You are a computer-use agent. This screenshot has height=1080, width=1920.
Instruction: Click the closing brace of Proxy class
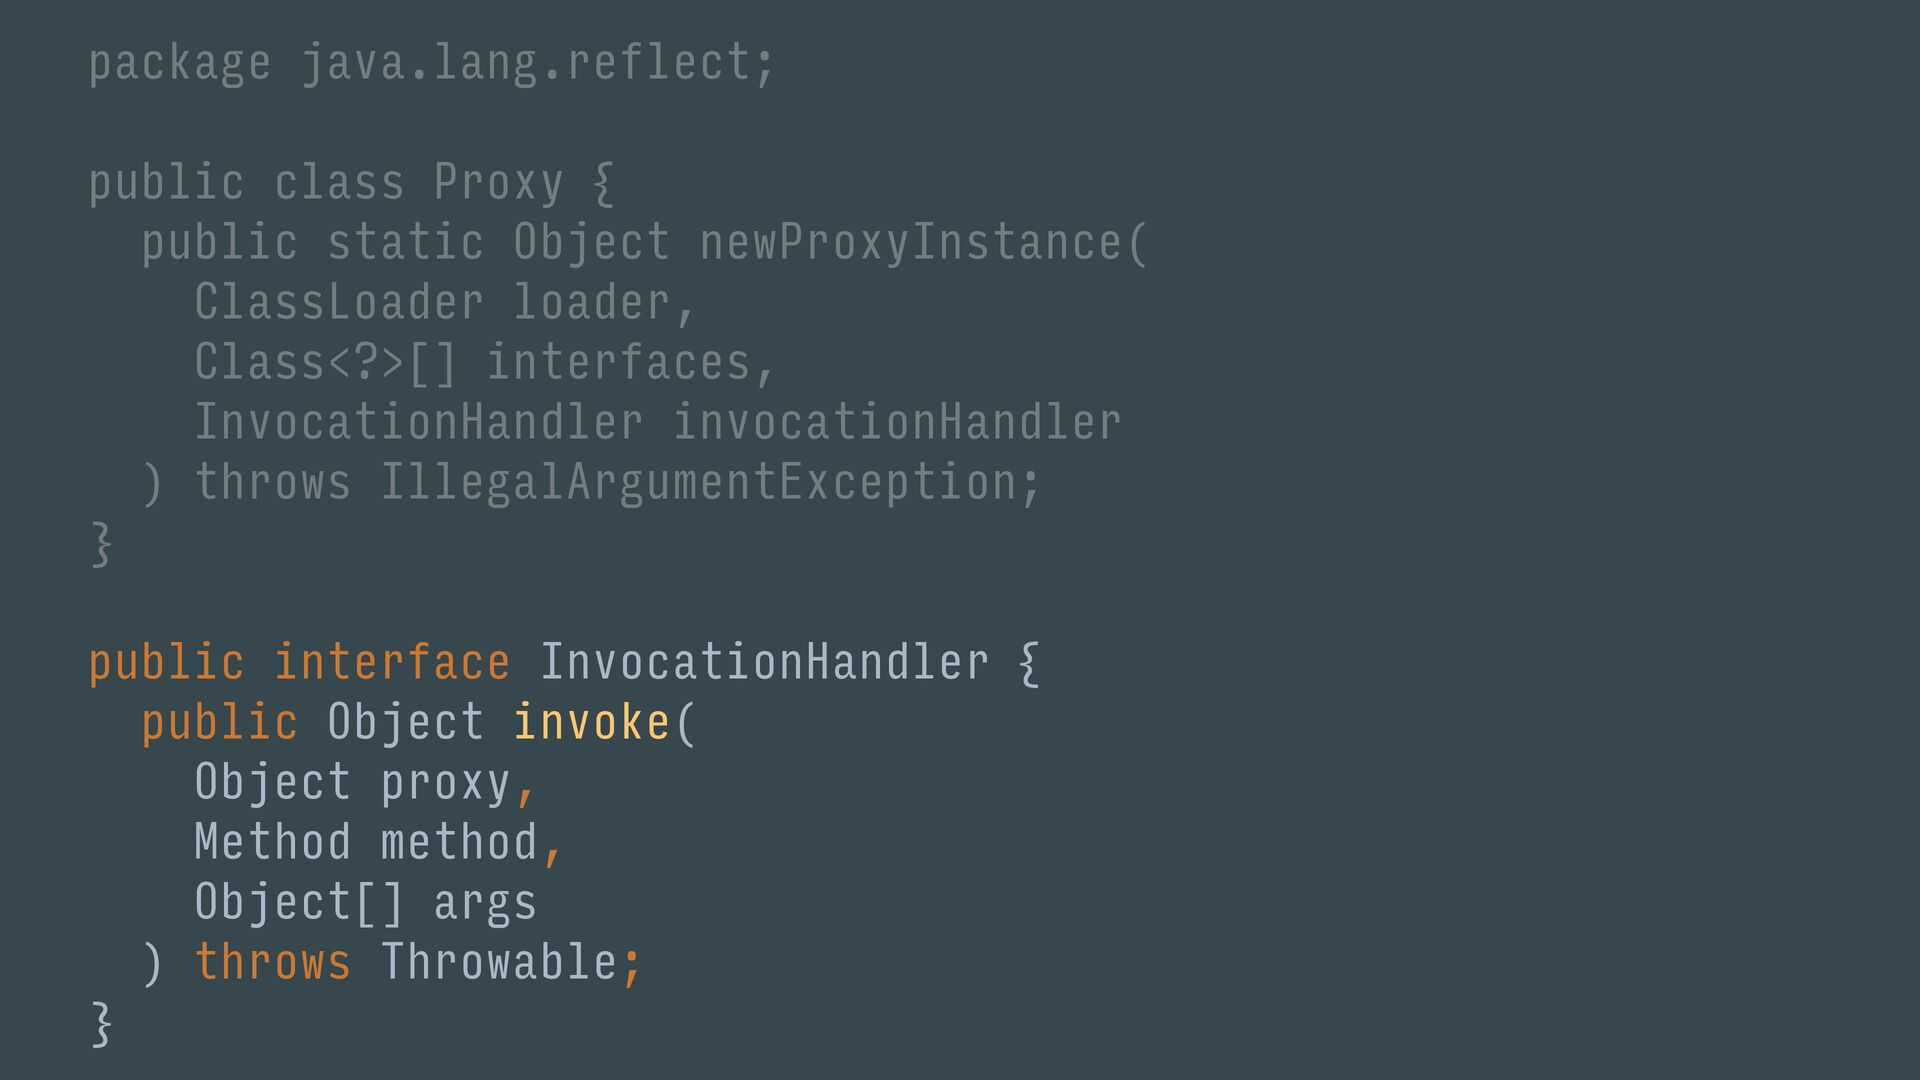click(101, 544)
